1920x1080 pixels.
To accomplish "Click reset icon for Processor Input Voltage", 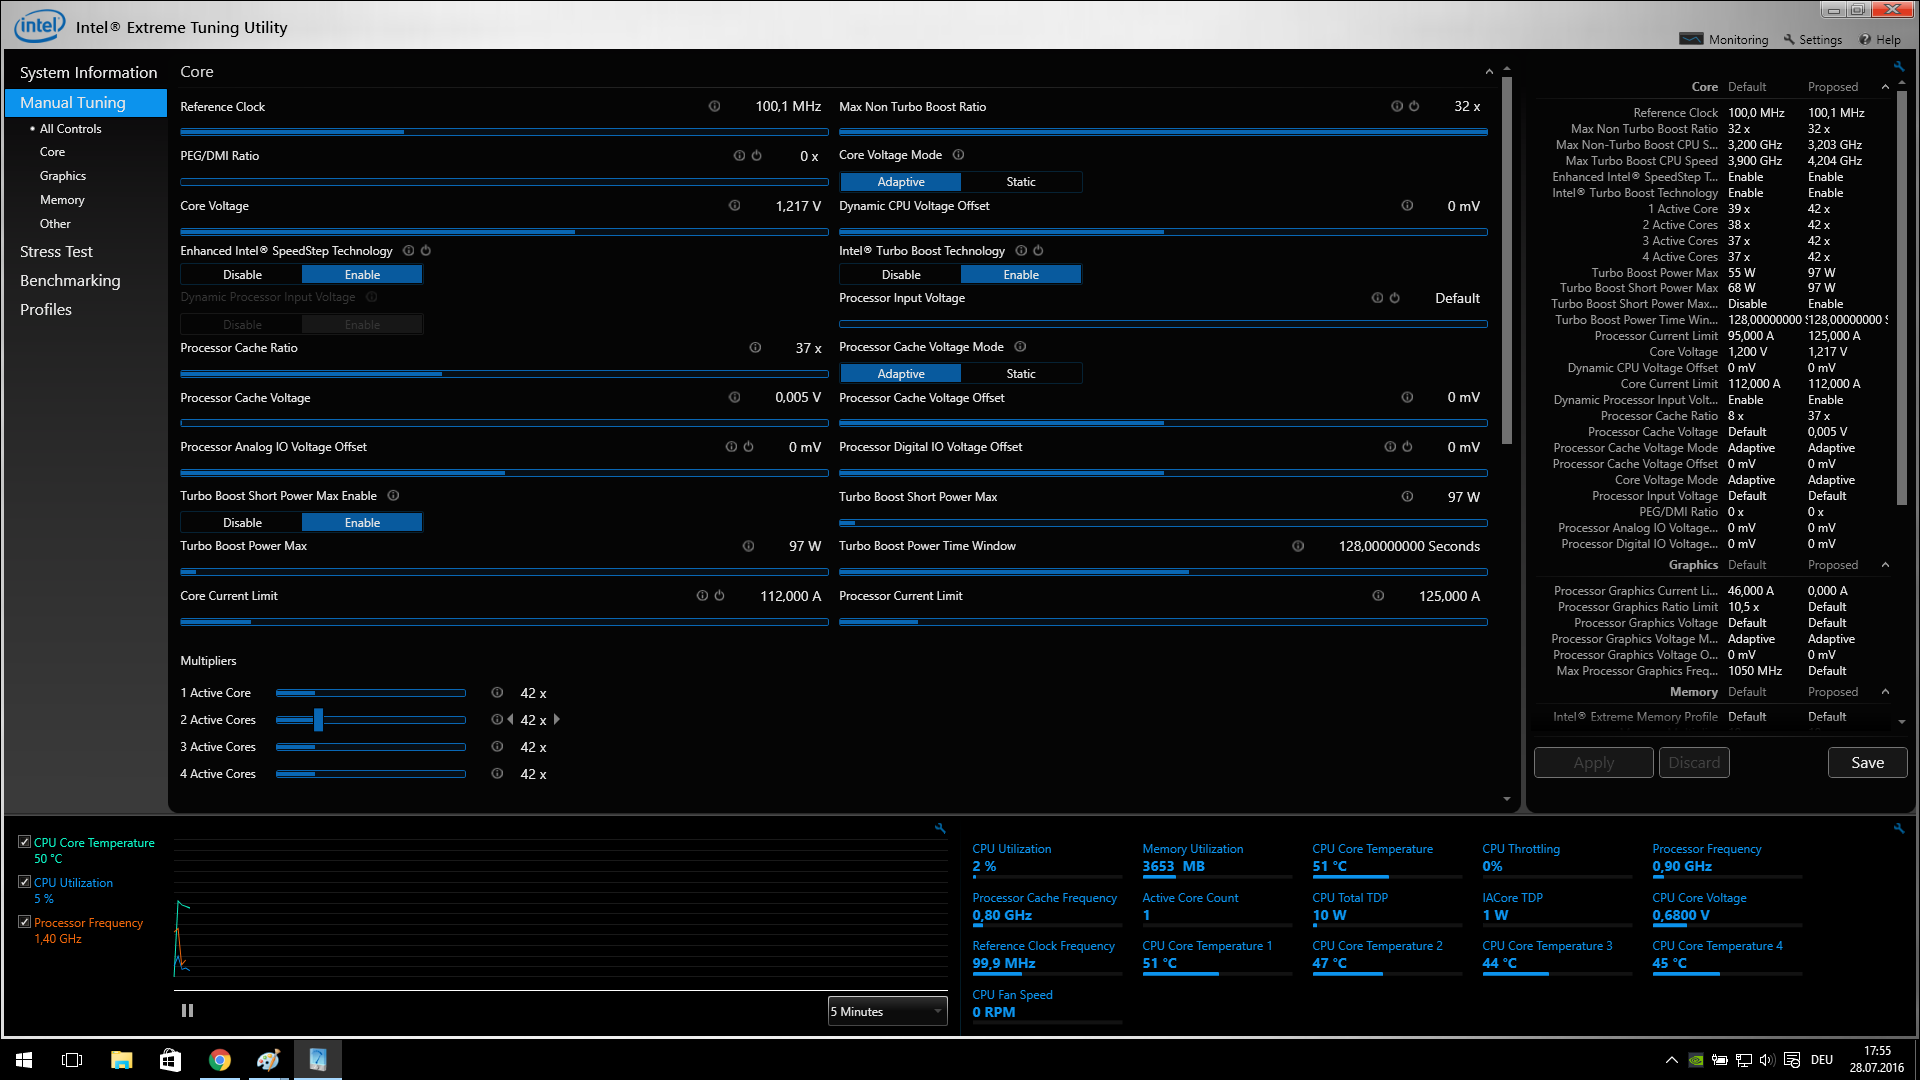I will tap(1394, 298).
